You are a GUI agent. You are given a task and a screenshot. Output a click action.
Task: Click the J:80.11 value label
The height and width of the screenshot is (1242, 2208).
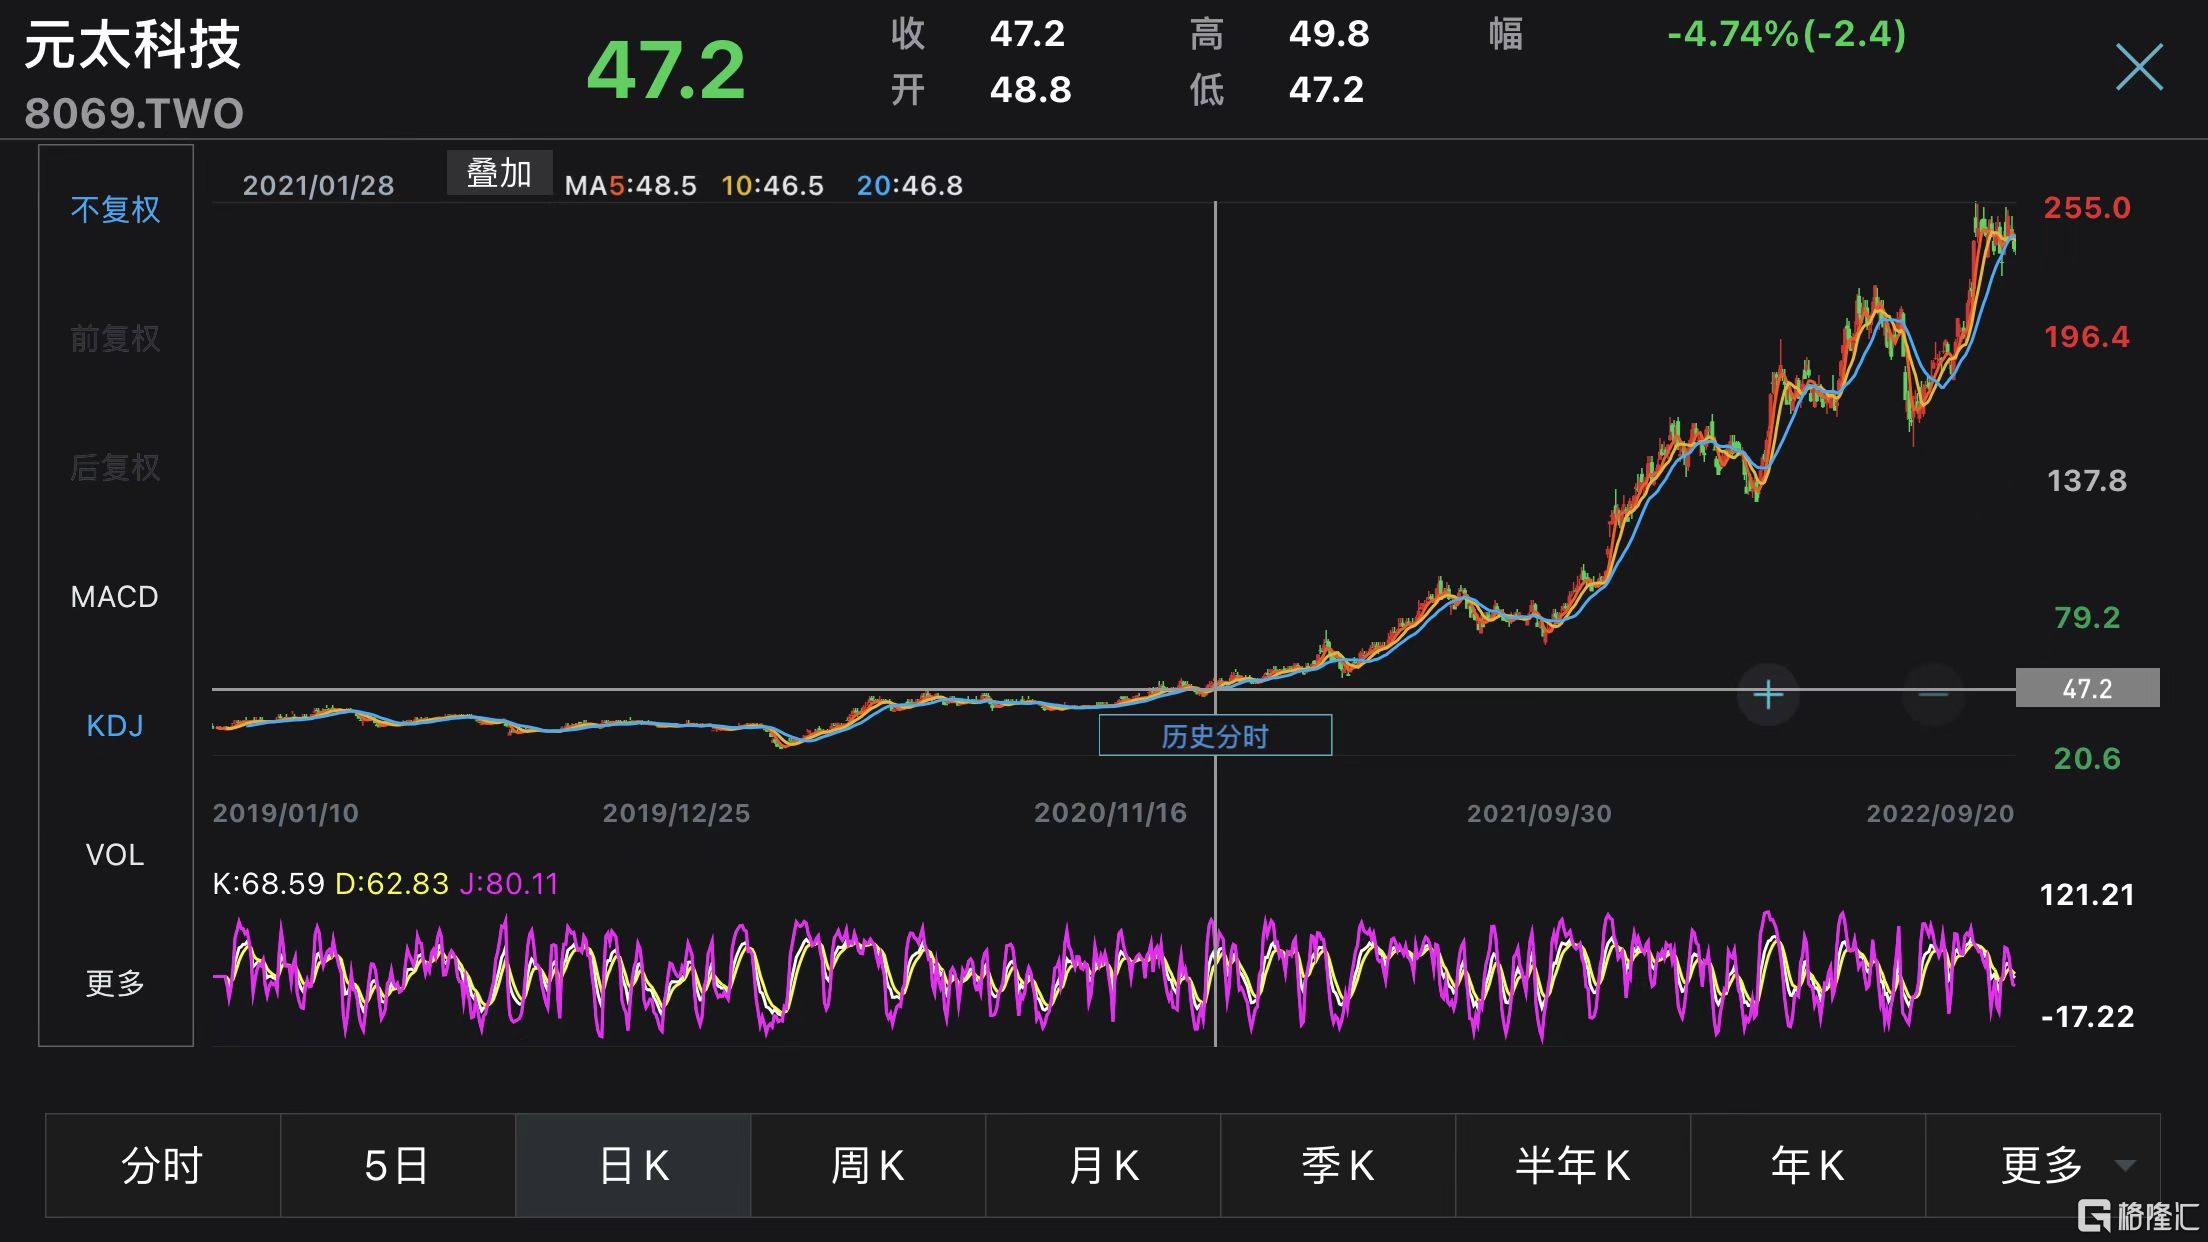coord(509,884)
